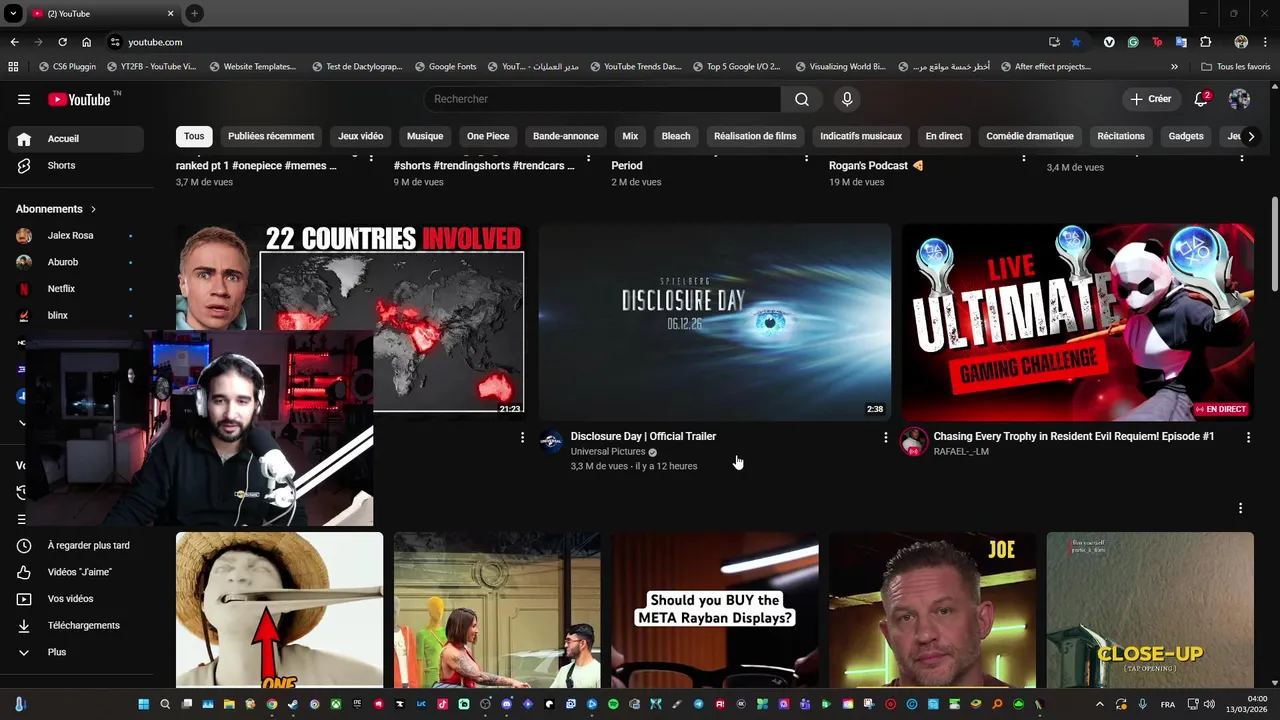Open the JOE podcast short thumbnail

point(932,610)
